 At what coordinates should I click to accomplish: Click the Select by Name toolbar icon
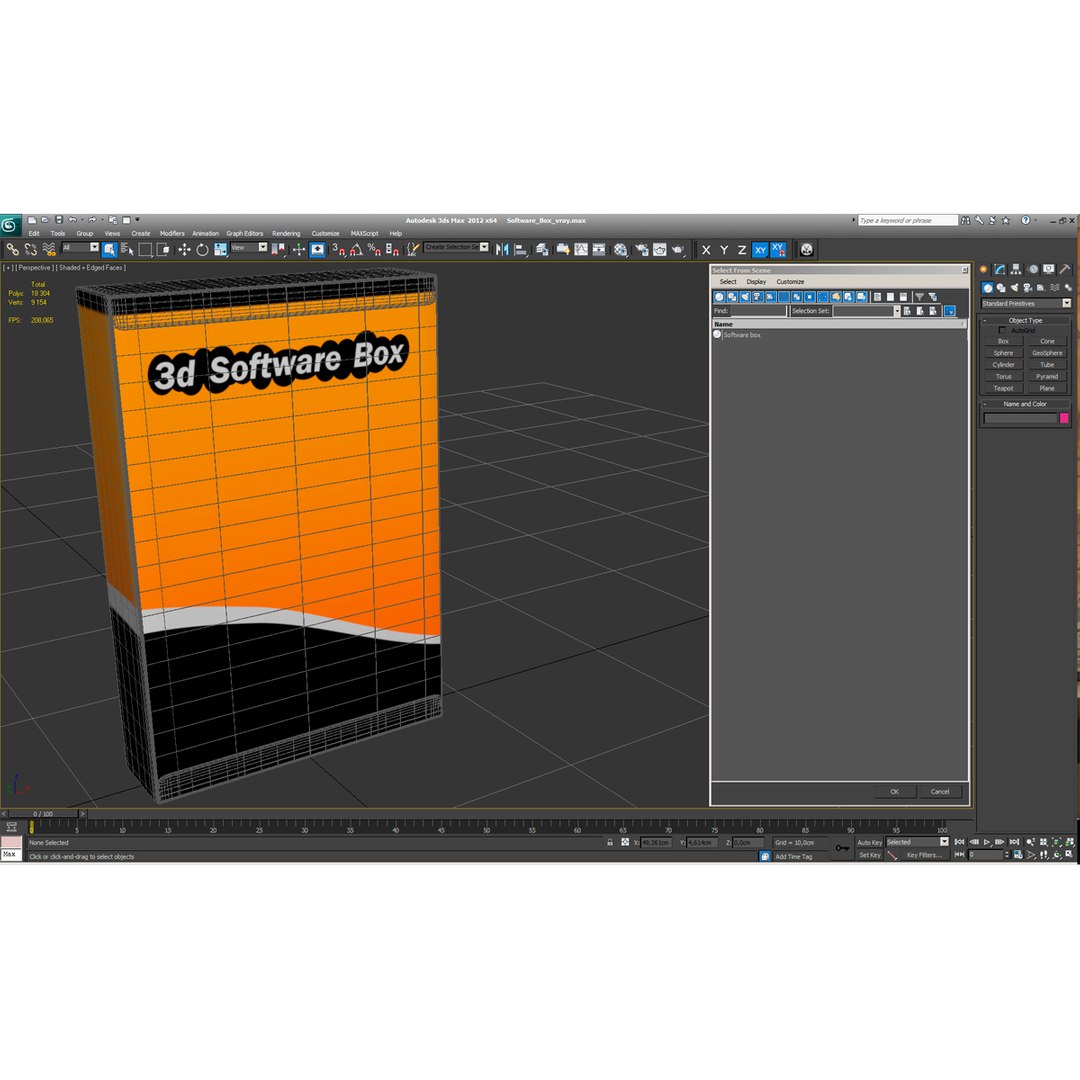point(127,250)
